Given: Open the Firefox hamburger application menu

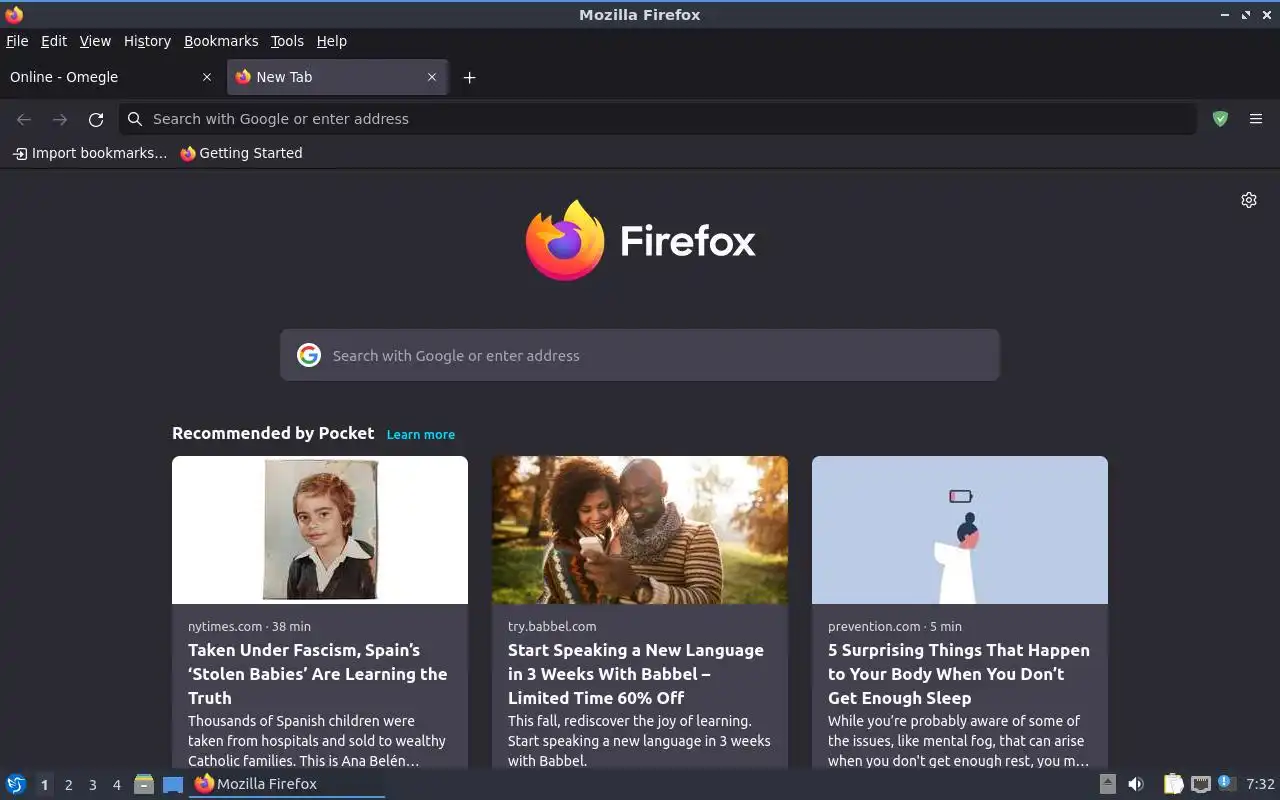Looking at the screenshot, I should (x=1256, y=119).
